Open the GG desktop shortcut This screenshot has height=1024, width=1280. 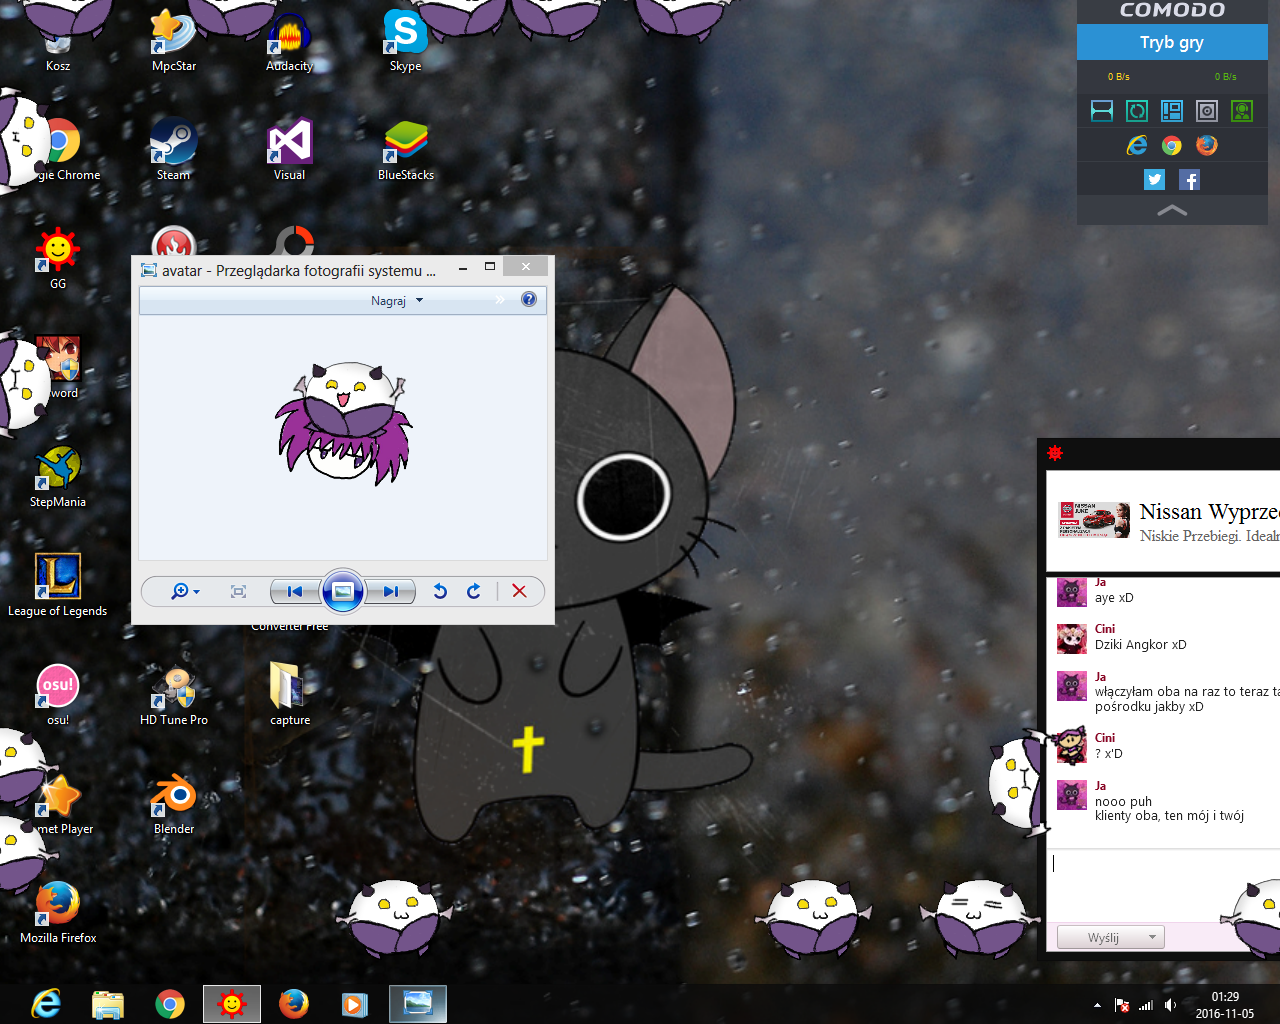coord(58,257)
